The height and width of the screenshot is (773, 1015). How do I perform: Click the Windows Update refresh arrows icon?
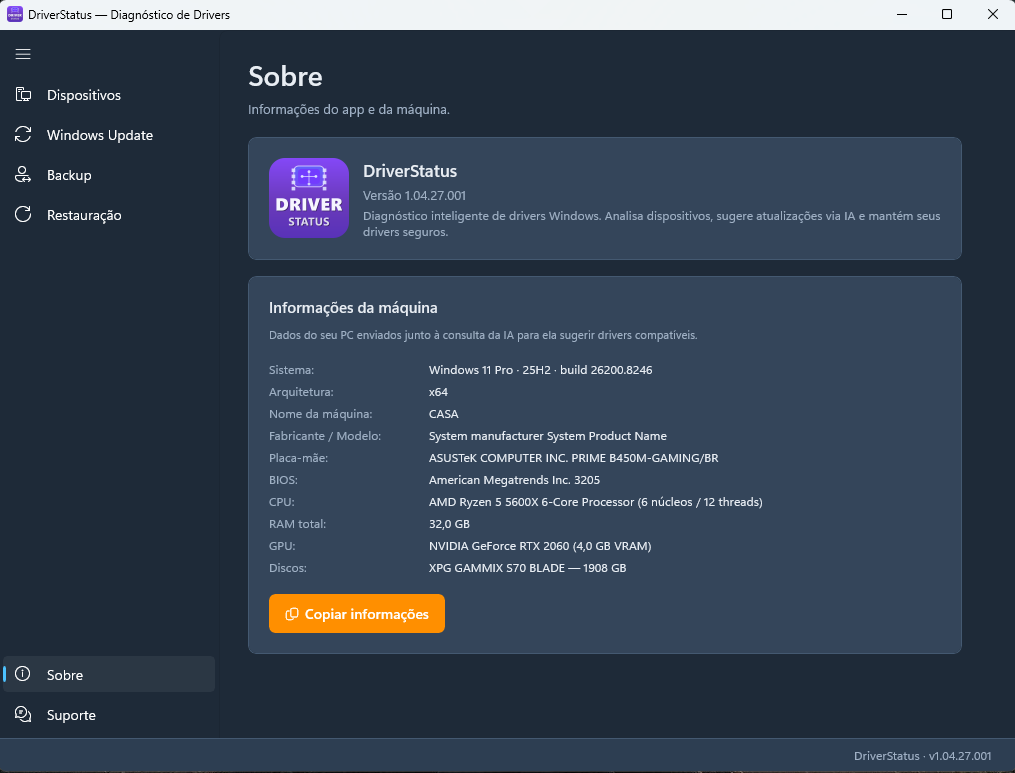(23, 135)
